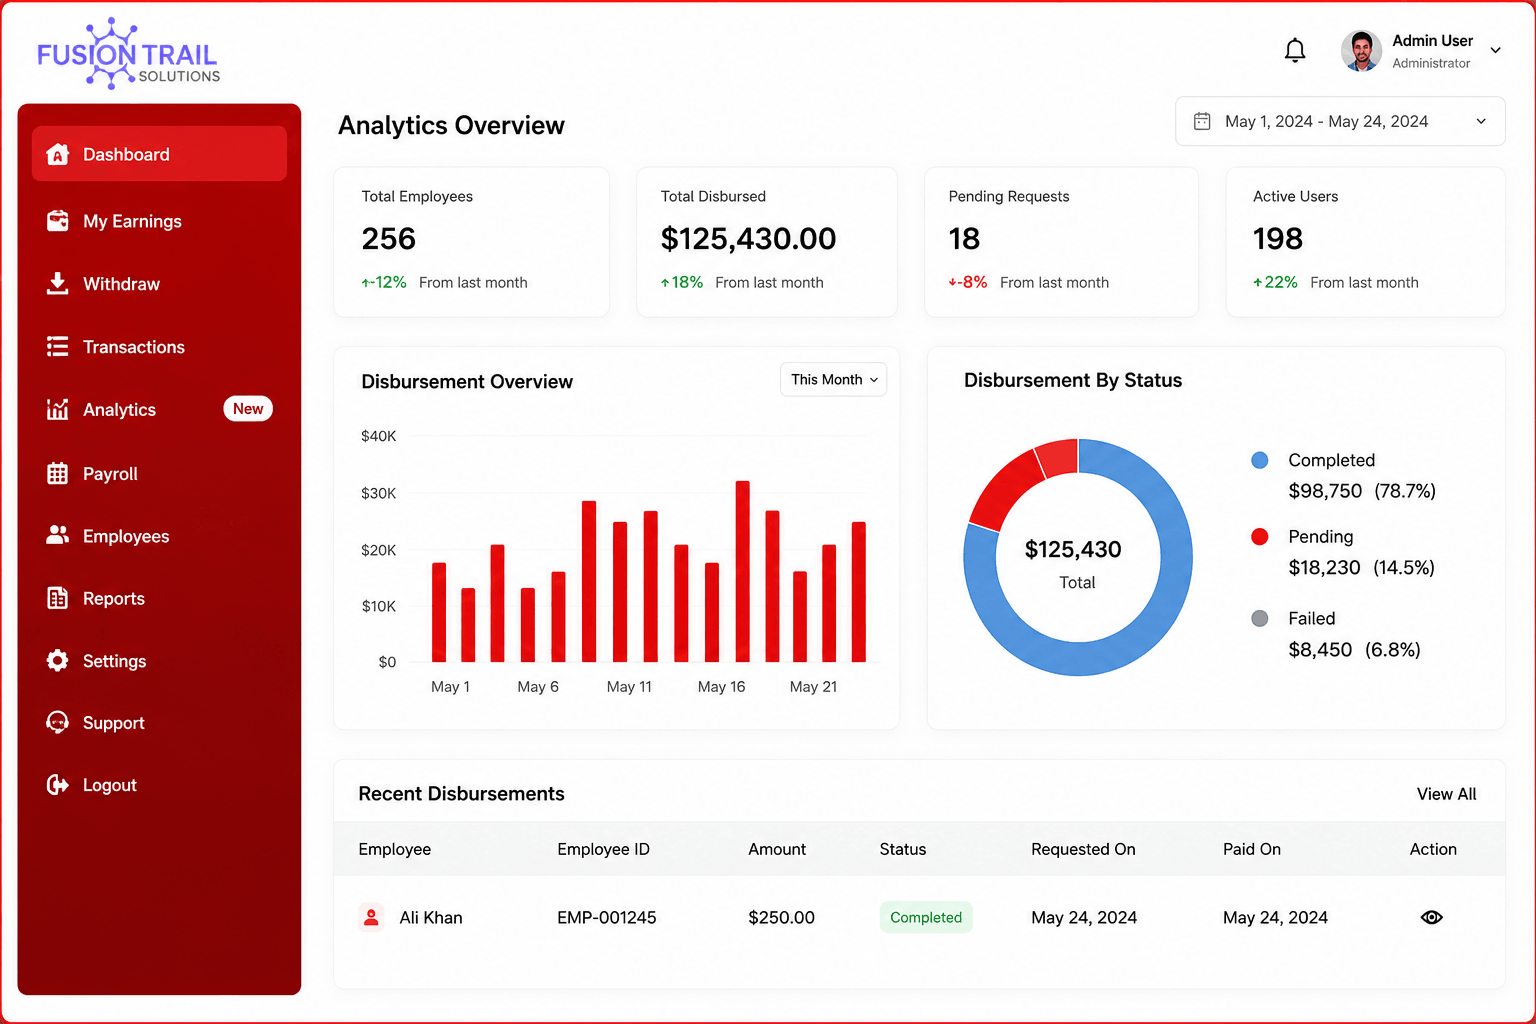The width and height of the screenshot is (1536, 1024).
Task: Select the Logout label
Action: (110, 785)
